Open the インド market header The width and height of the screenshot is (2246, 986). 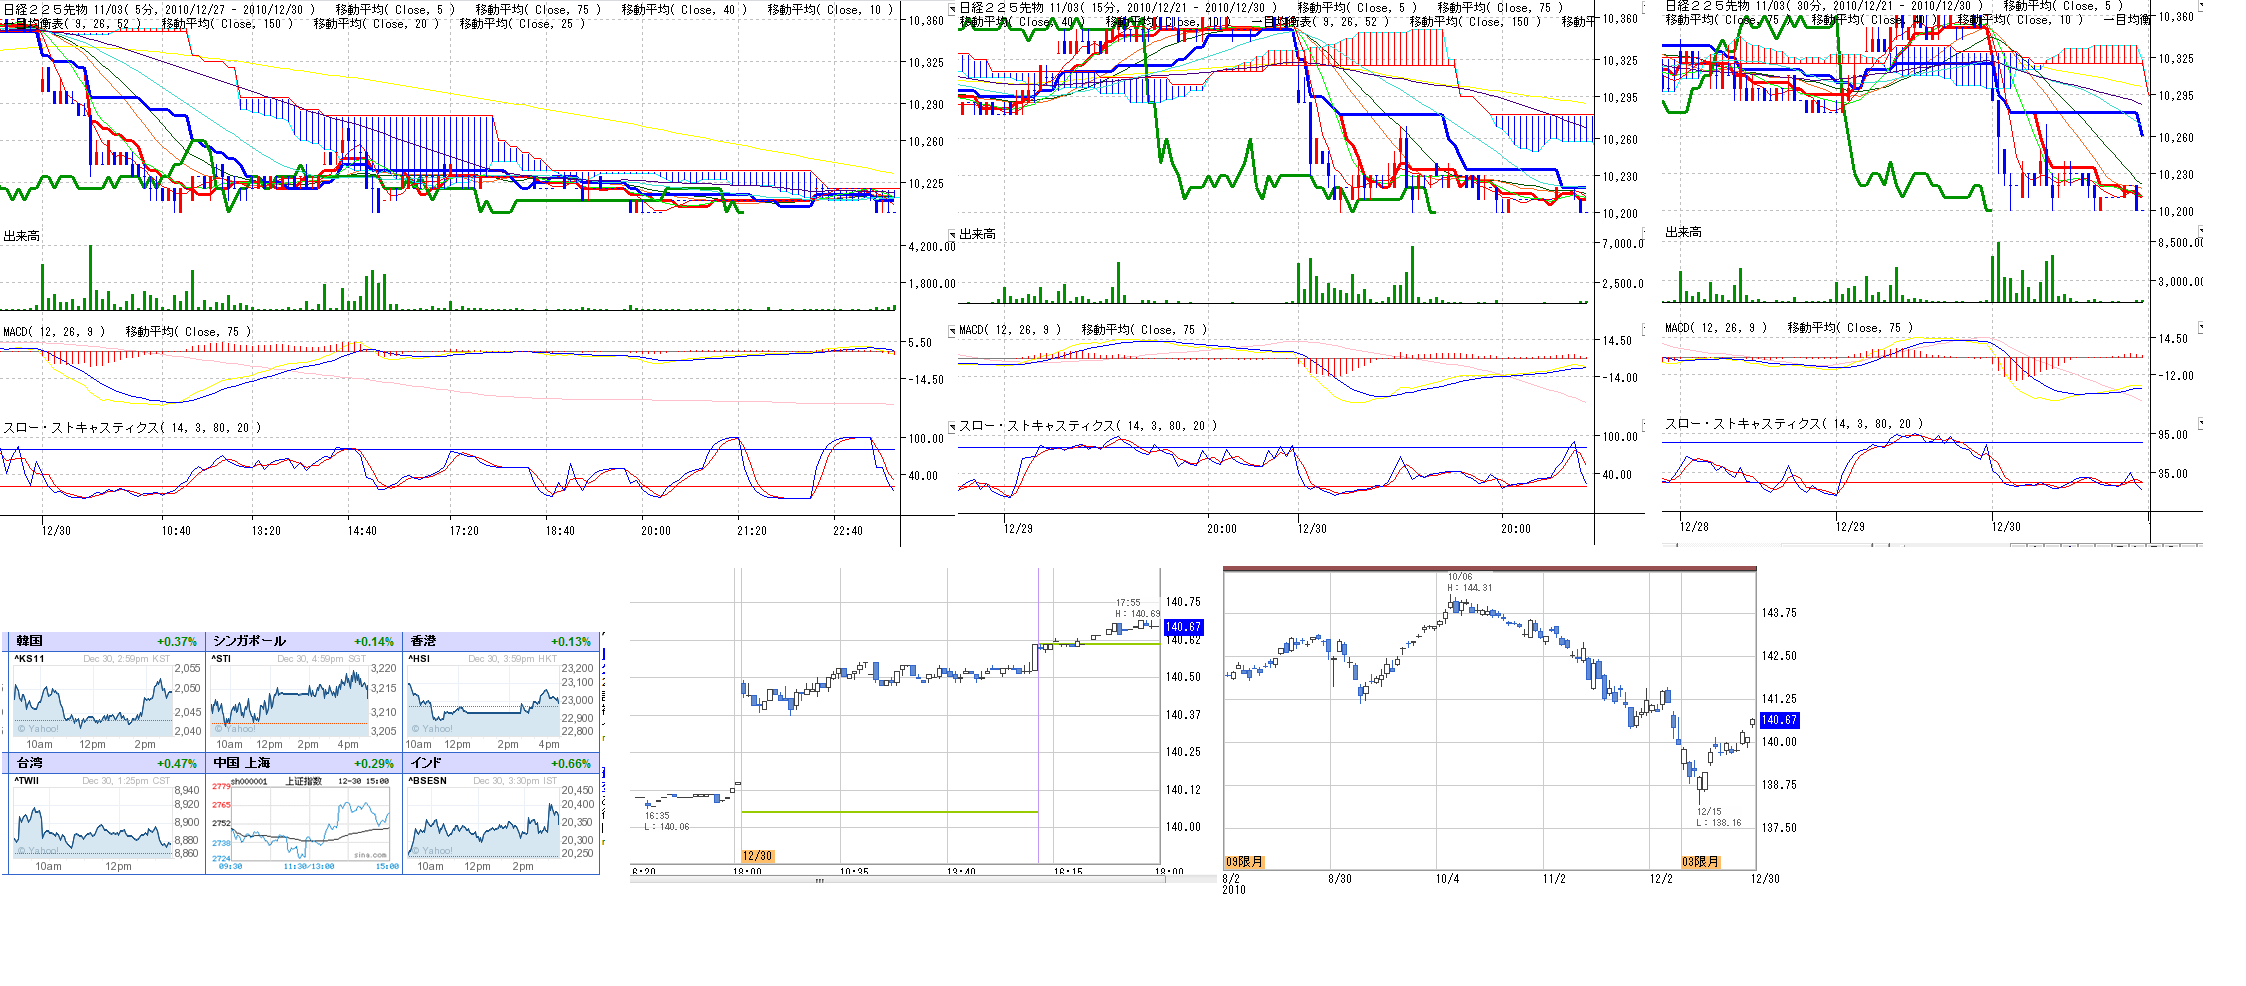tap(426, 763)
